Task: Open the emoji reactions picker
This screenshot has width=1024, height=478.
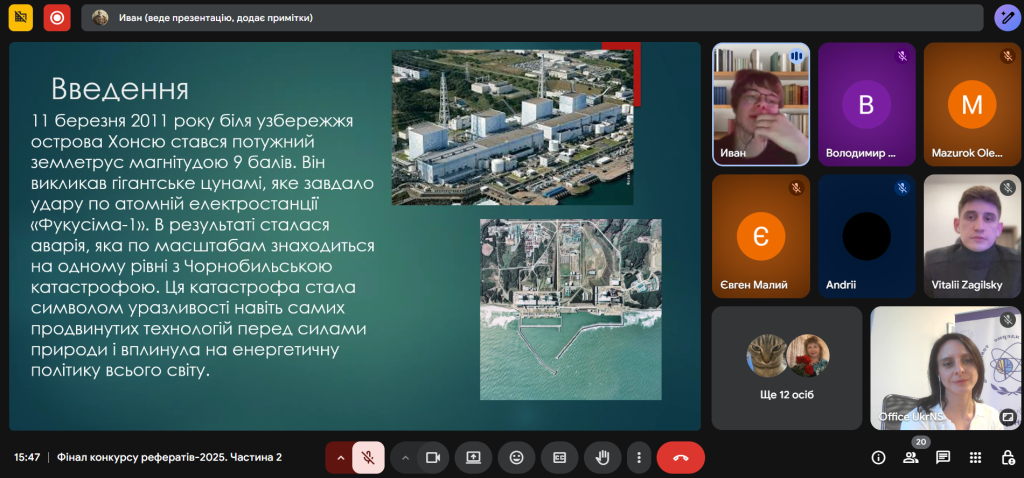Action: click(x=517, y=457)
